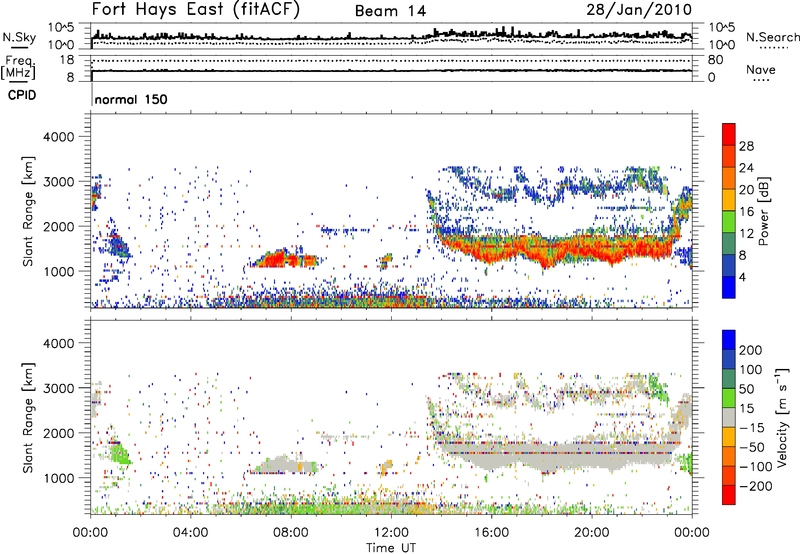This screenshot has width=800, height=554.
Task: Click the "28" label on power colorbar
Action: (746, 146)
